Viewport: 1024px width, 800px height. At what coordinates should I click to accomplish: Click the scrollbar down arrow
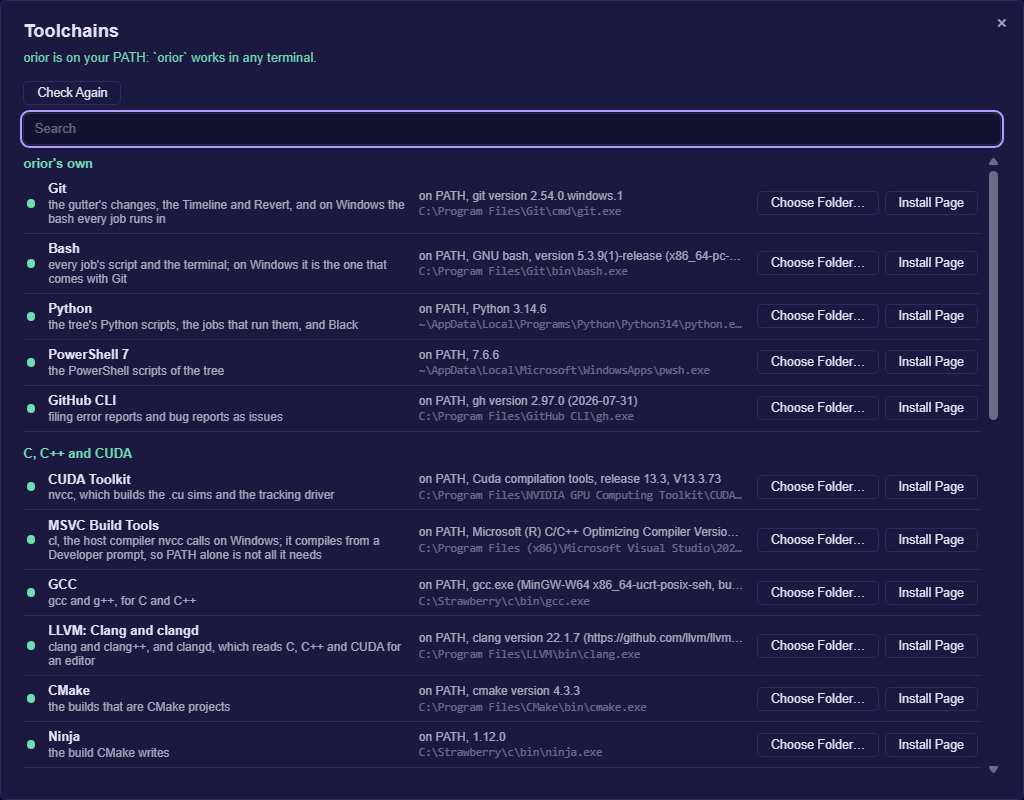[993, 770]
